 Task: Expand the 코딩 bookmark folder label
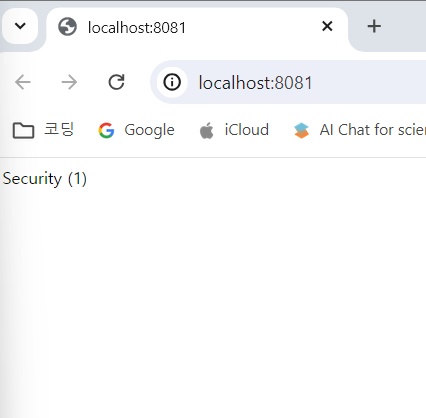pyautogui.click(x=59, y=130)
